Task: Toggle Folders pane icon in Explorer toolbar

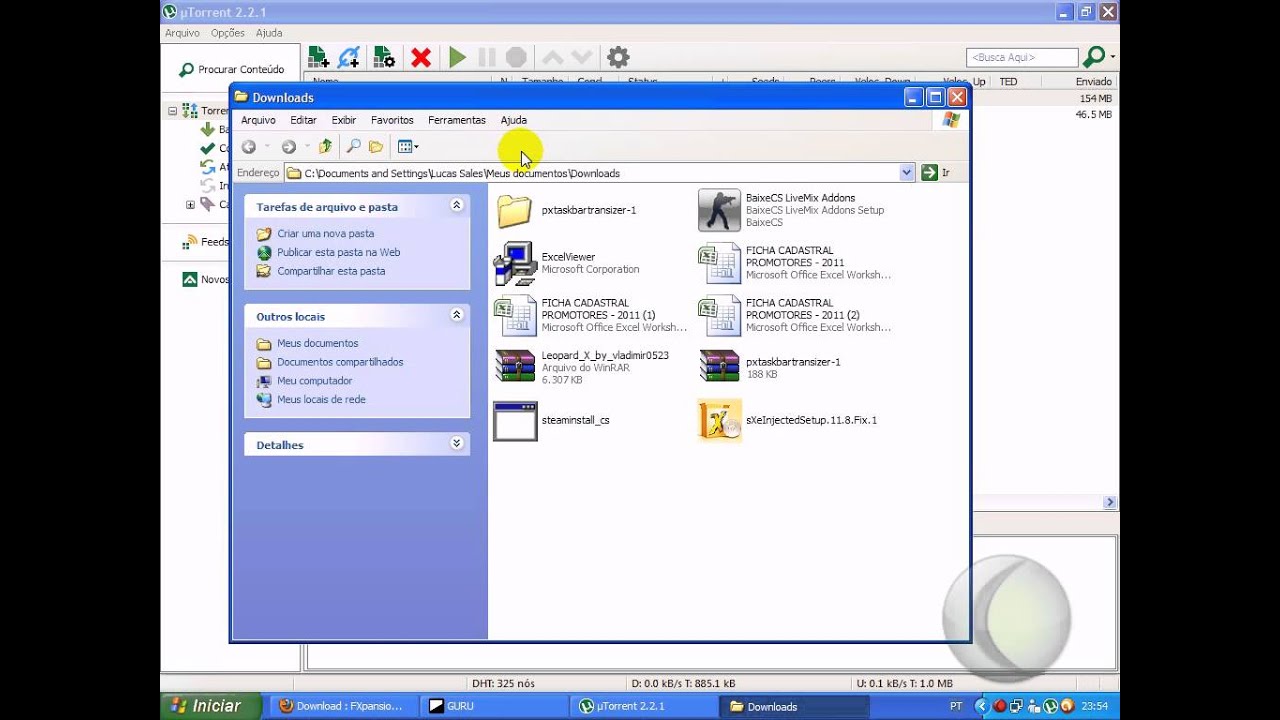Action: click(376, 147)
